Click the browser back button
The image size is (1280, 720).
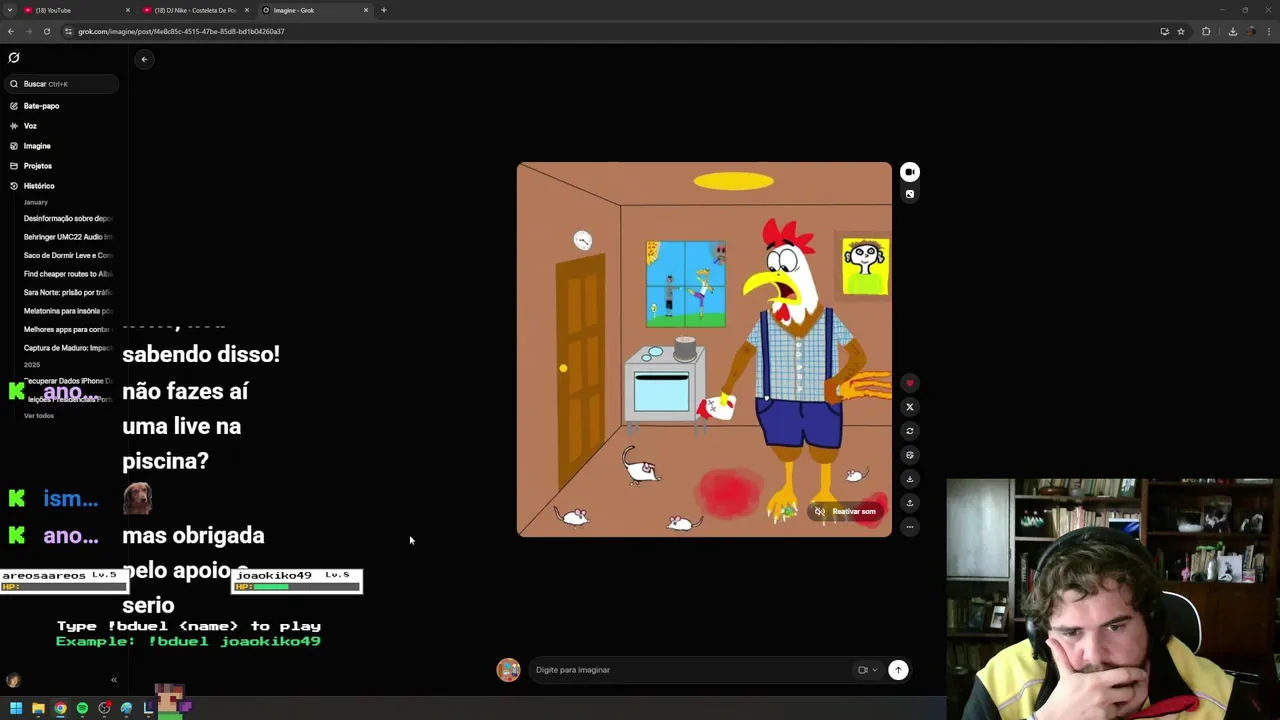(x=11, y=31)
